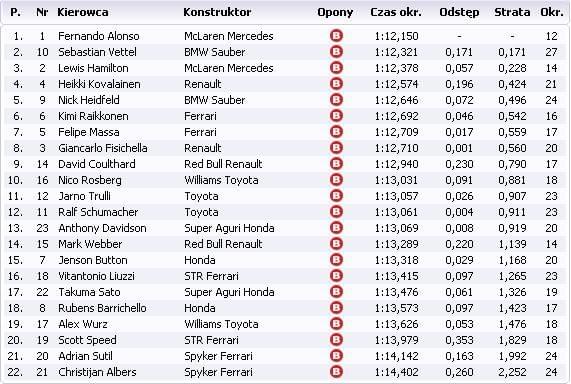The height and width of the screenshot is (384, 571).
Task: Click the tyre icon in Christijan Albers' row
Action: [336, 372]
